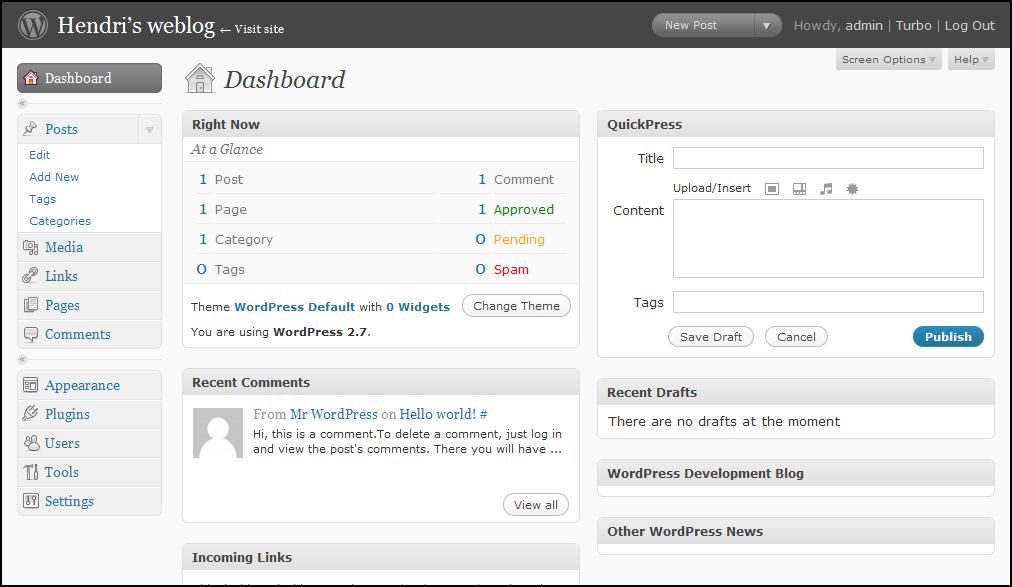The width and height of the screenshot is (1012, 587).
Task: Publish the QuickPress post
Action: 948,337
